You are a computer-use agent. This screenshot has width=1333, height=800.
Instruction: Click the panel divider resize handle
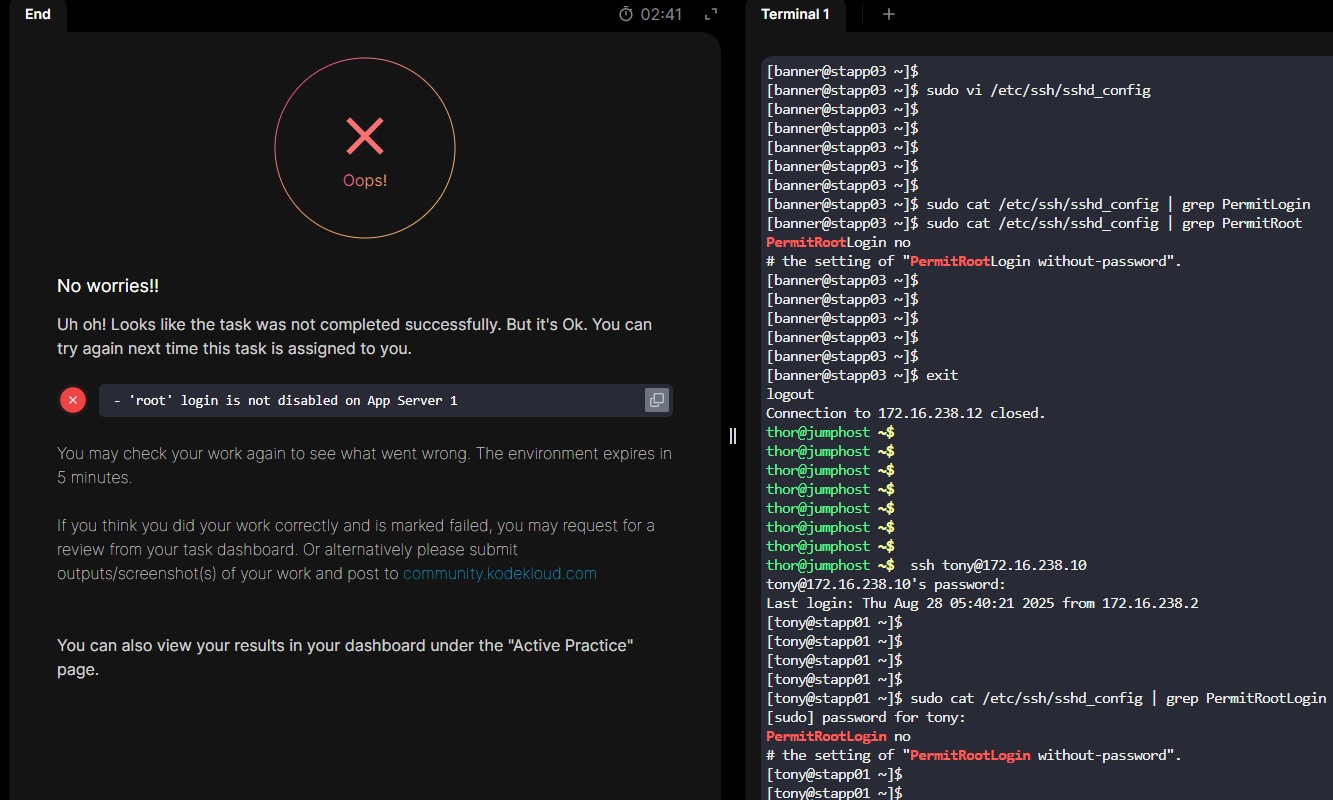[x=733, y=436]
